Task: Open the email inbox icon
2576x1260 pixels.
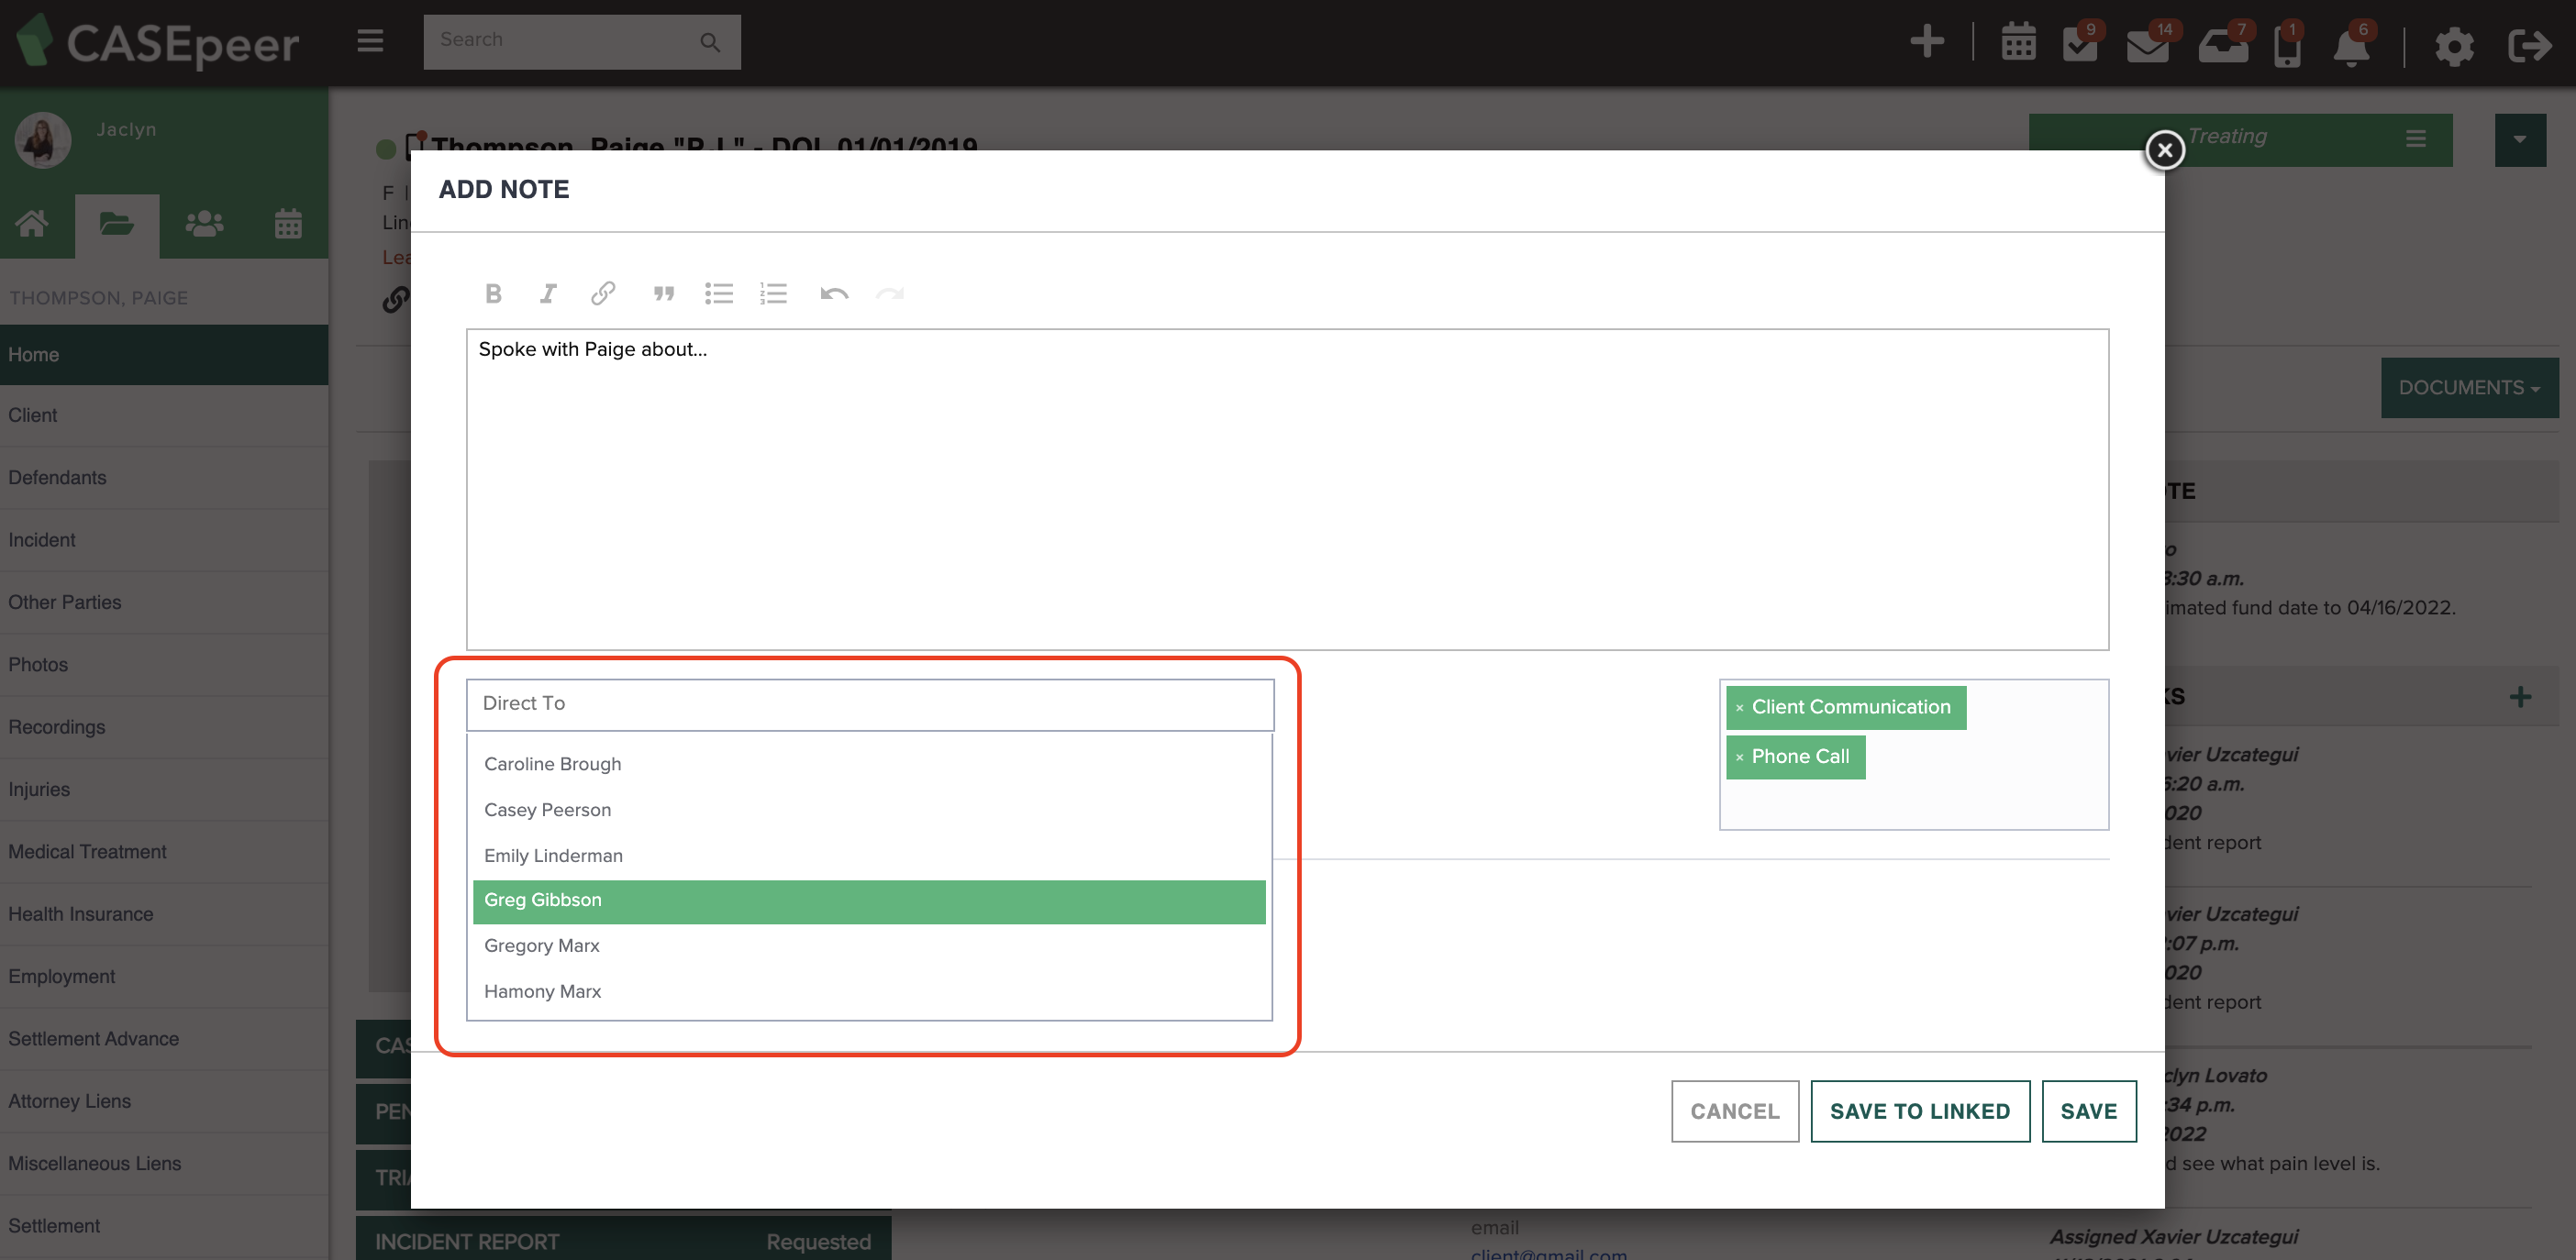Action: (x=2148, y=45)
